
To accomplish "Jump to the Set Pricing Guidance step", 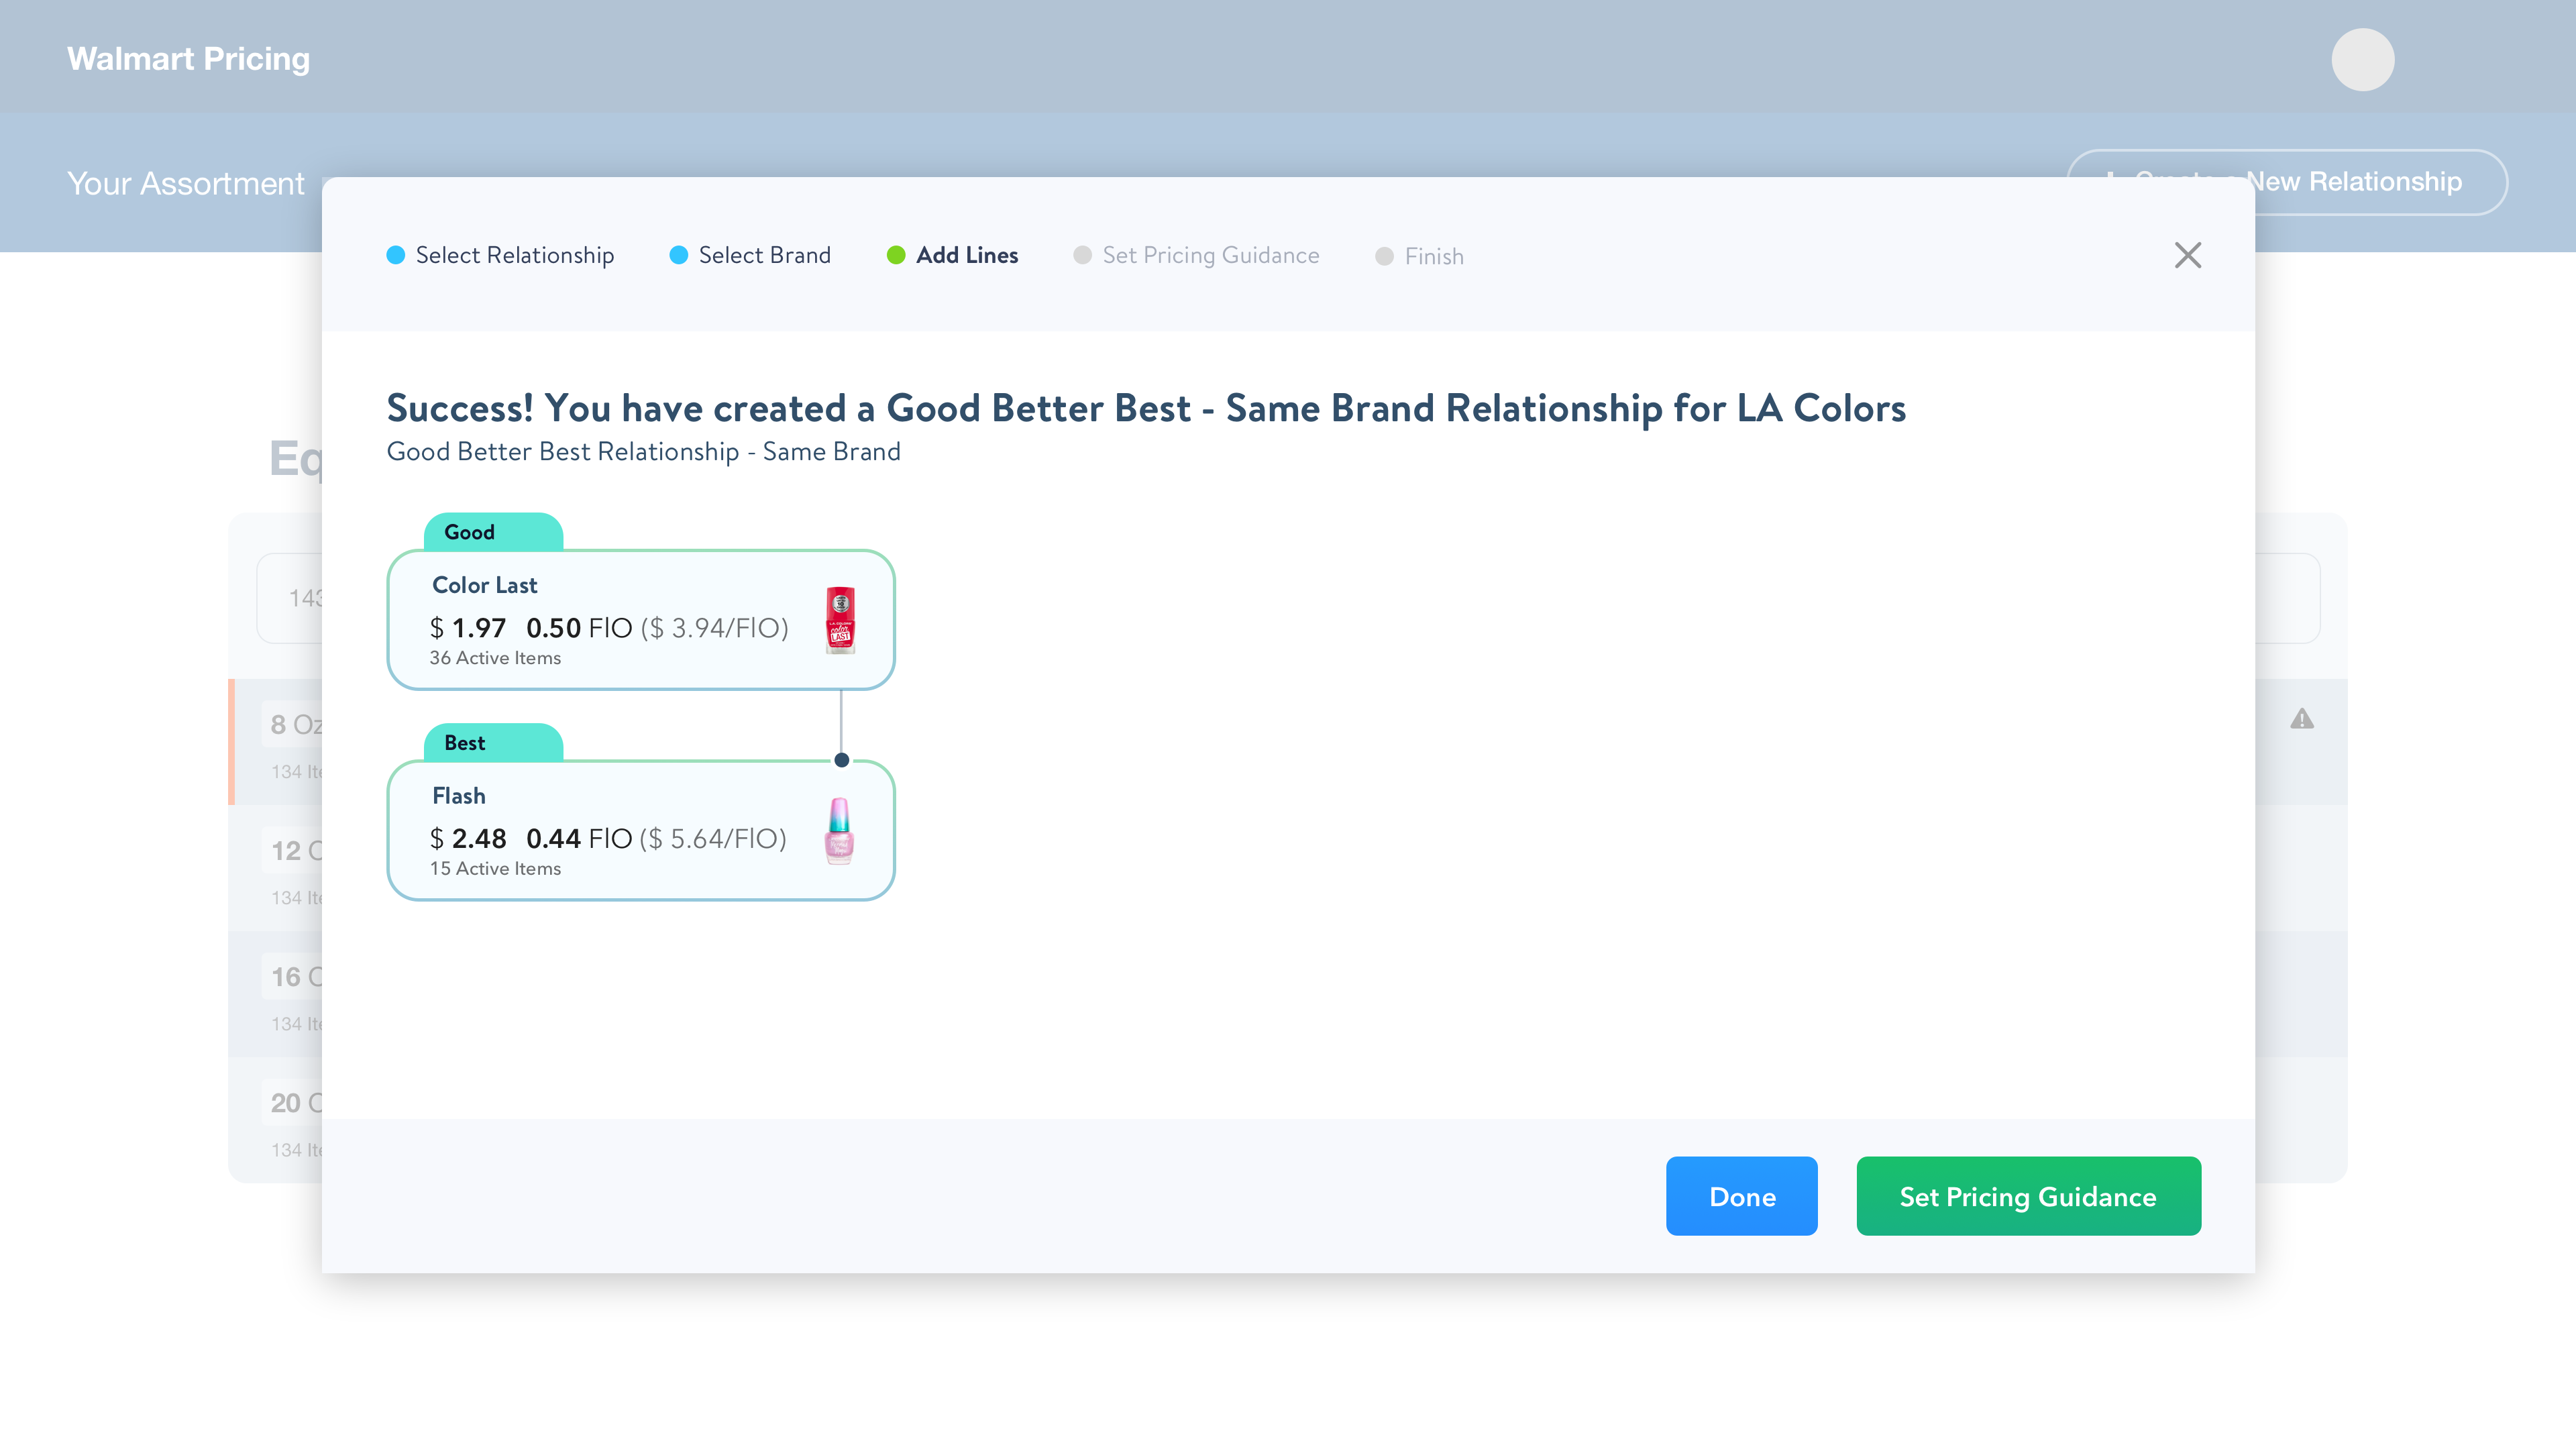I will tap(1196, 255).
